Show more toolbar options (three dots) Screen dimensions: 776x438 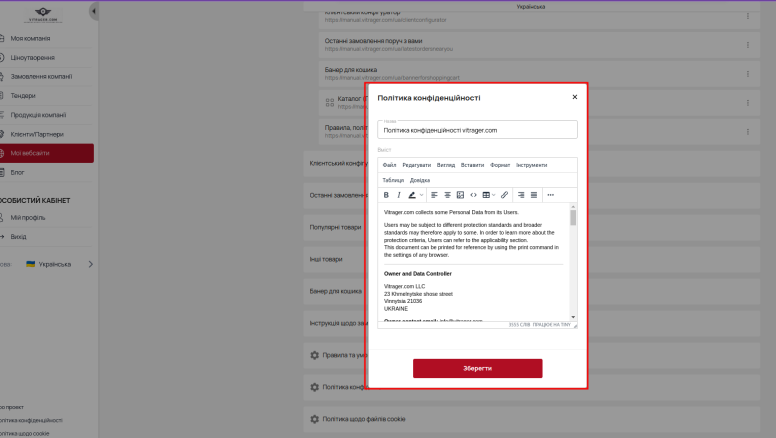(550, 195)
